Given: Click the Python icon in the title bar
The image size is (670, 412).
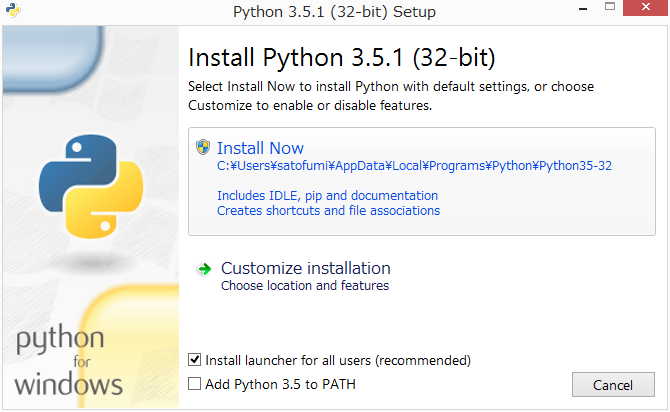Looking at the screenshot, I should pos(13,10).
